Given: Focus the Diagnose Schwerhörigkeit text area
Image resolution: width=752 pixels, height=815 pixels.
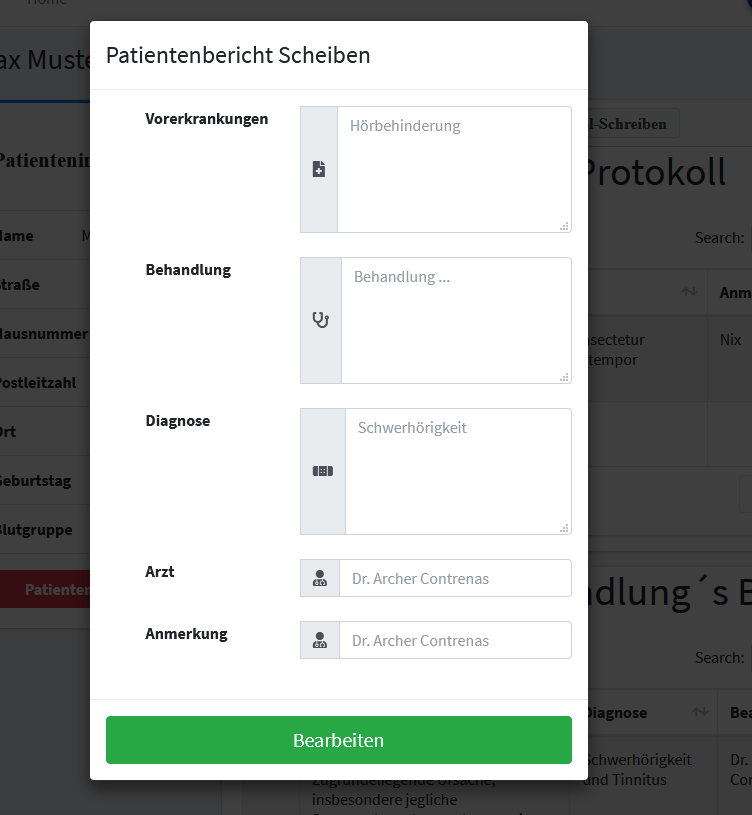Looking at the screenshot, I should (x=458, y=471).
